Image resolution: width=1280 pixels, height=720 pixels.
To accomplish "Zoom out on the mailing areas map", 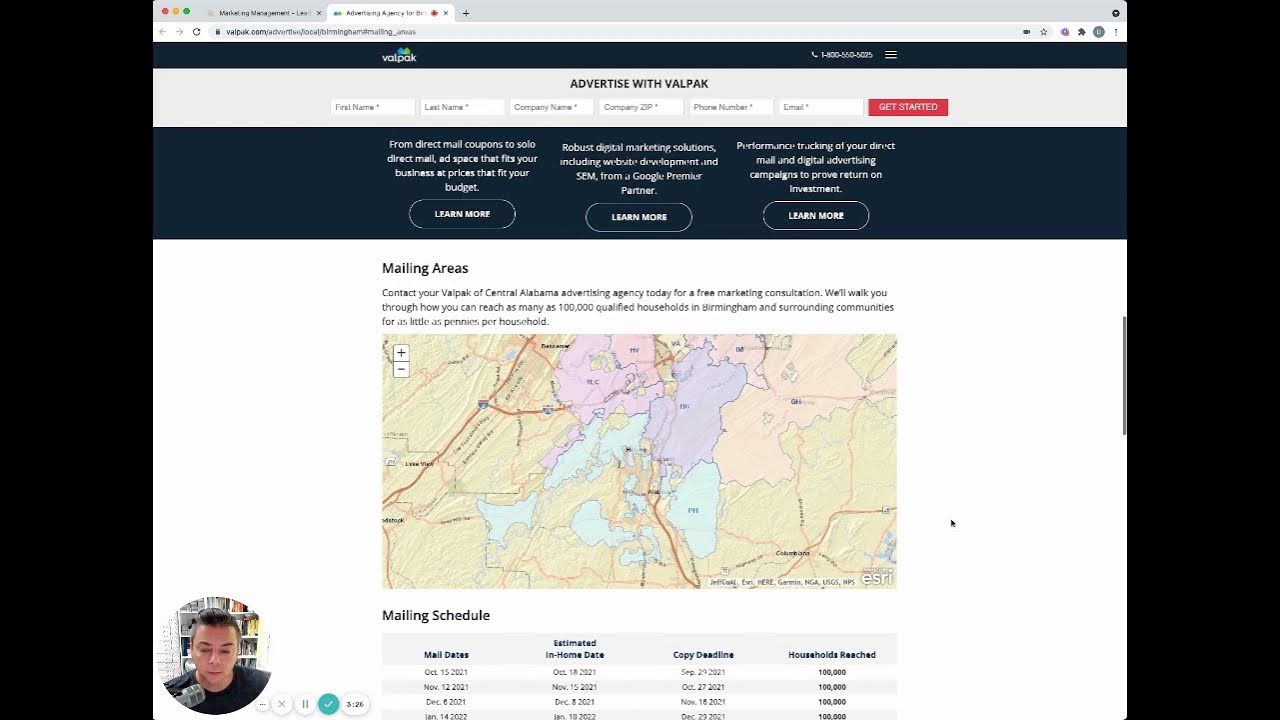I will click(401, 369).
